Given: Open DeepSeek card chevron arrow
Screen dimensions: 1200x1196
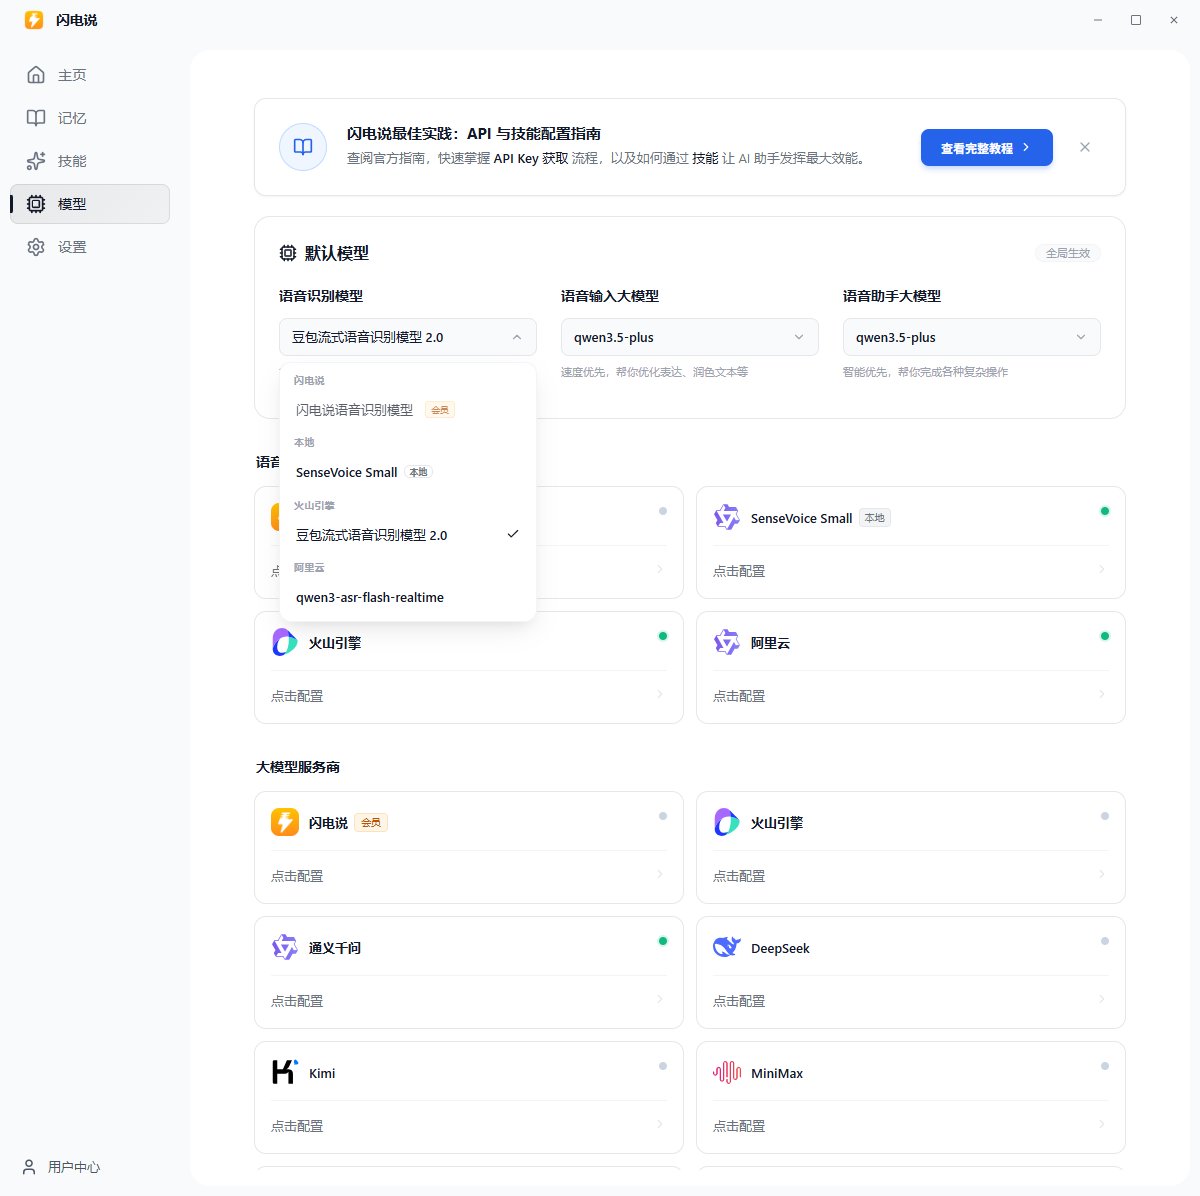Looking at the screenshot, I should pos(1102,1000).
